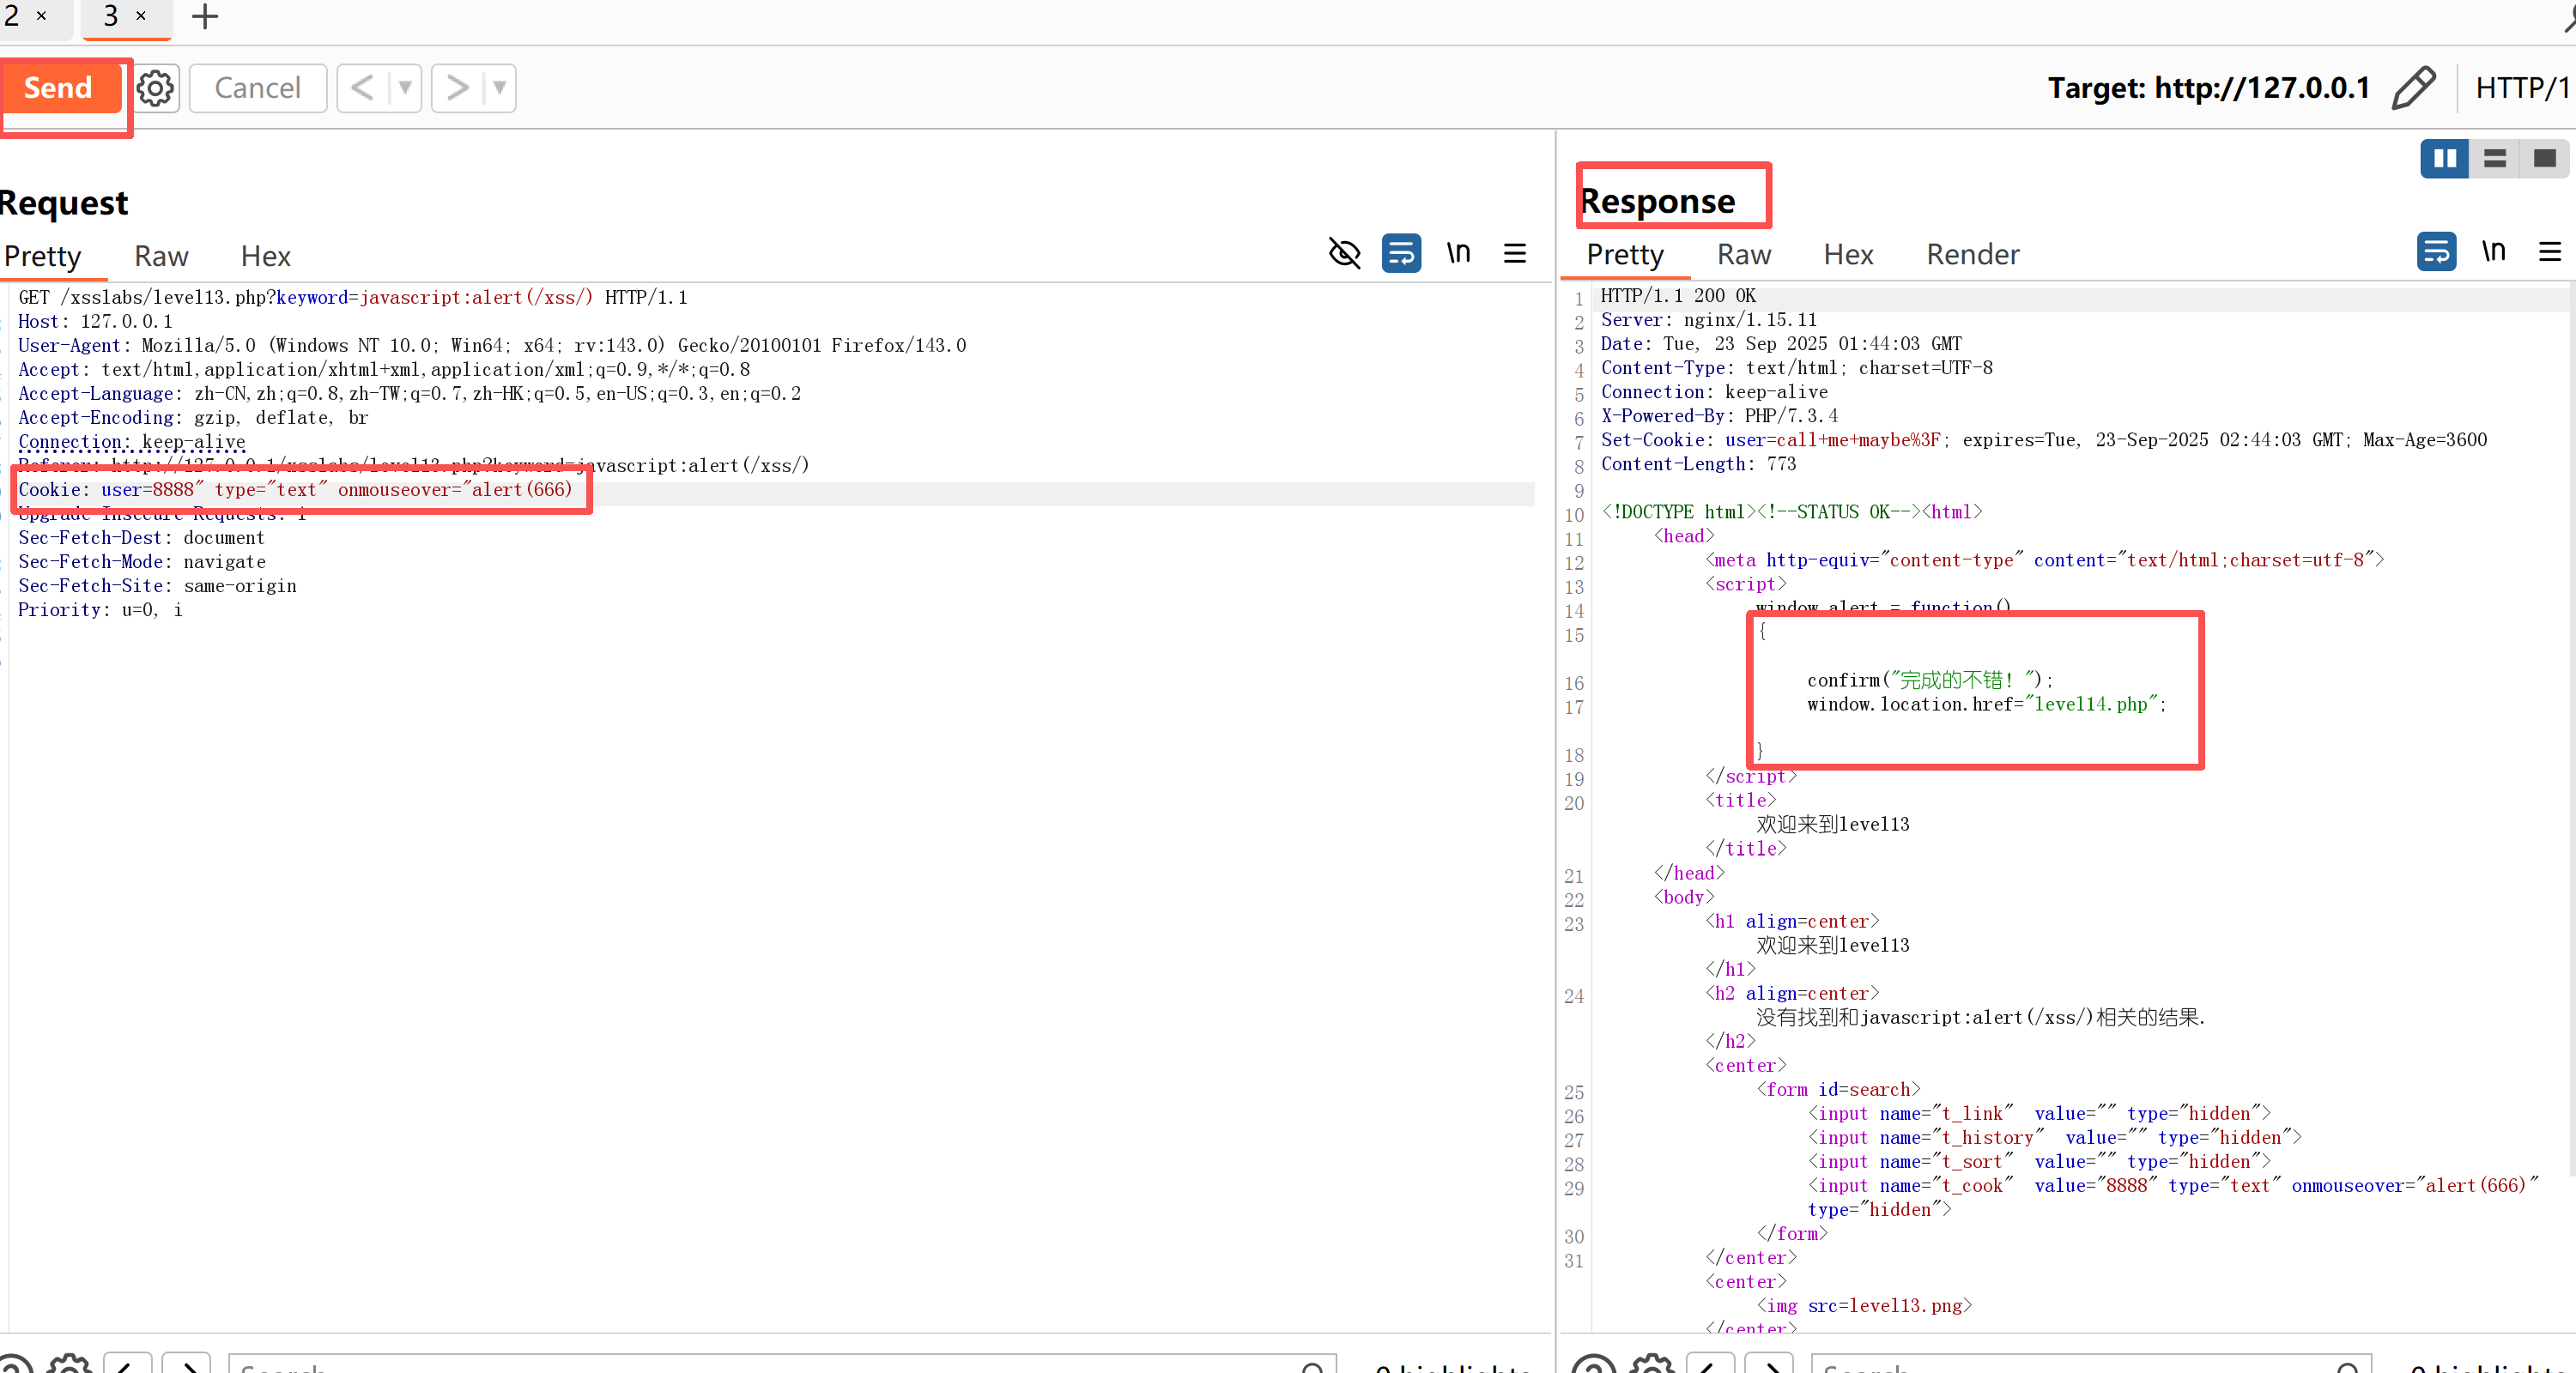
Task: Open Response search settings gear
Action: pyautogui.click(x=1652, y=1364)
